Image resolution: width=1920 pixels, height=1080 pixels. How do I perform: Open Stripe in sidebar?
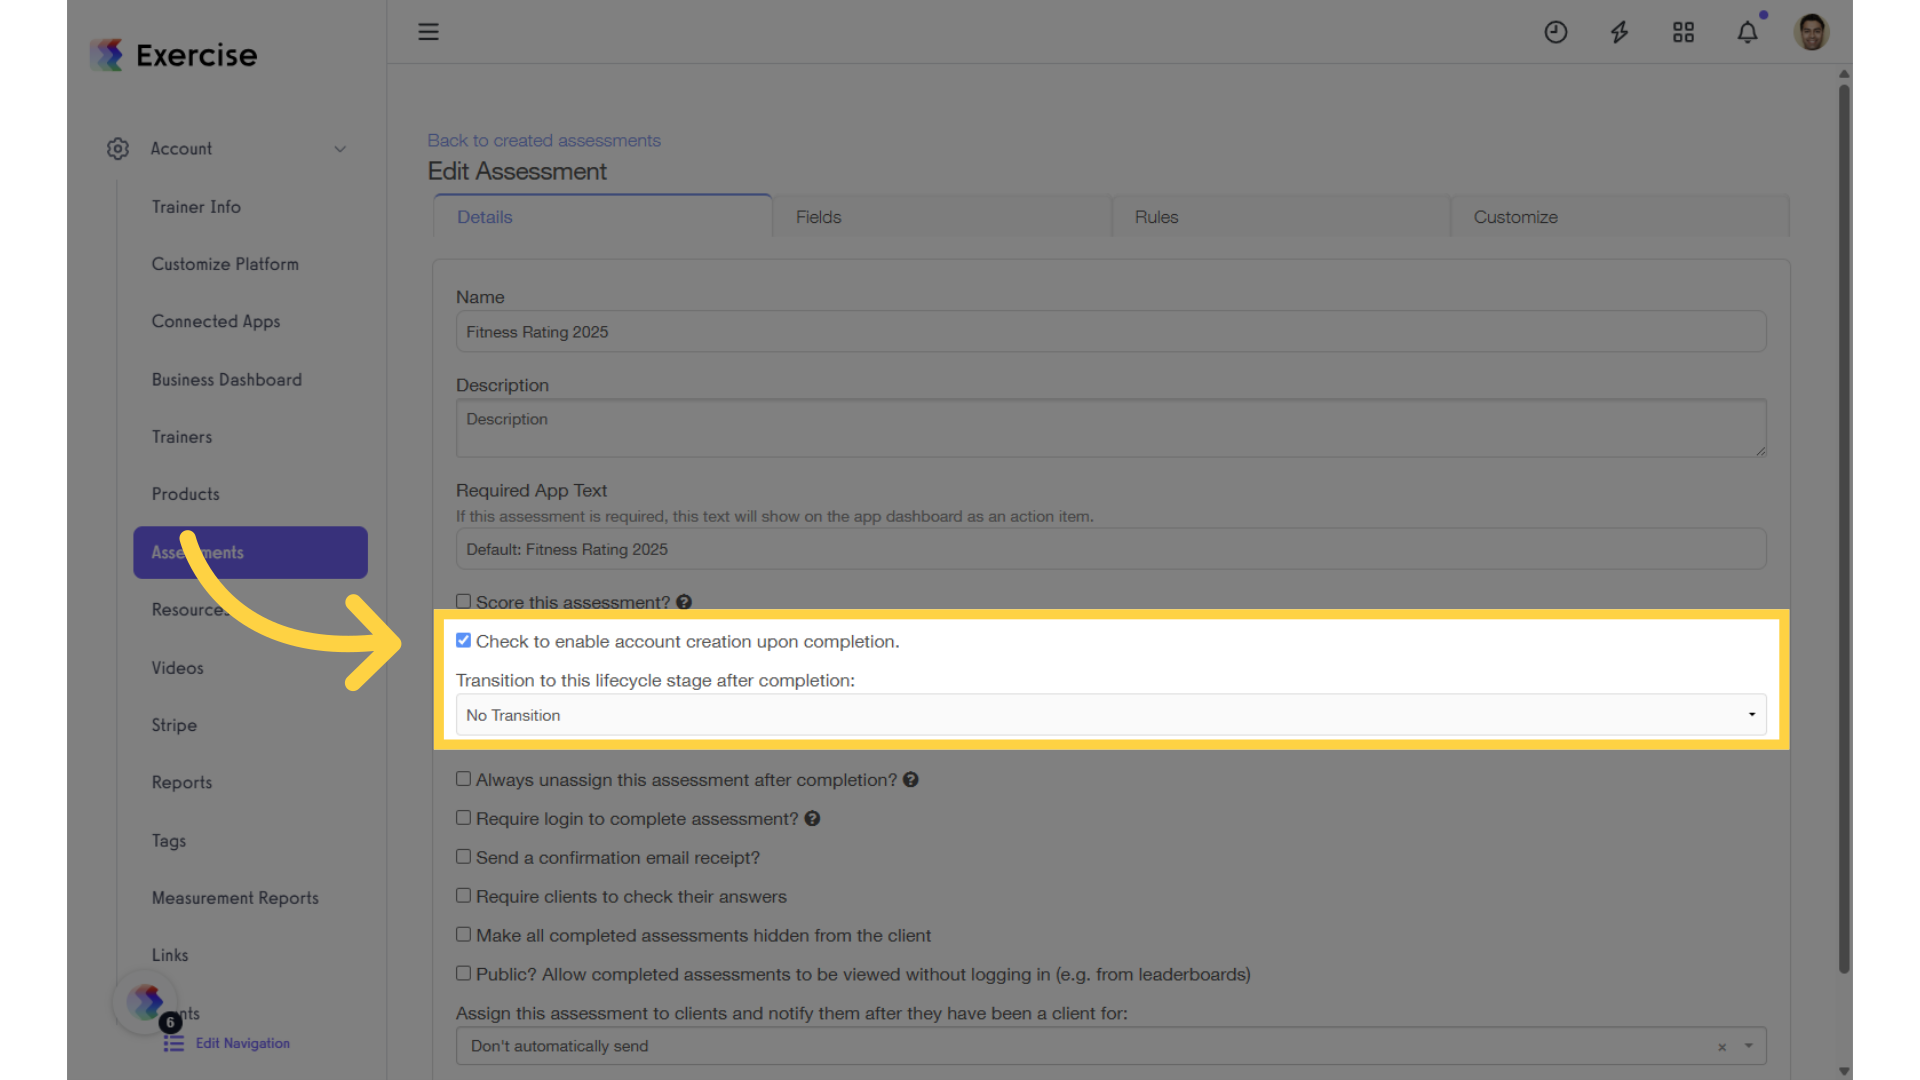(174, 725)
